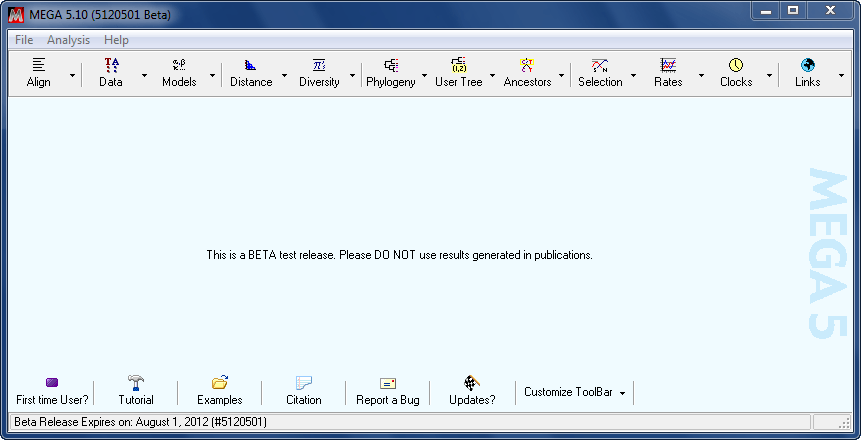This screenshot has height=440, width=861.
Task: Click the Align toolbar icon
Action: [x=38, y=65]
